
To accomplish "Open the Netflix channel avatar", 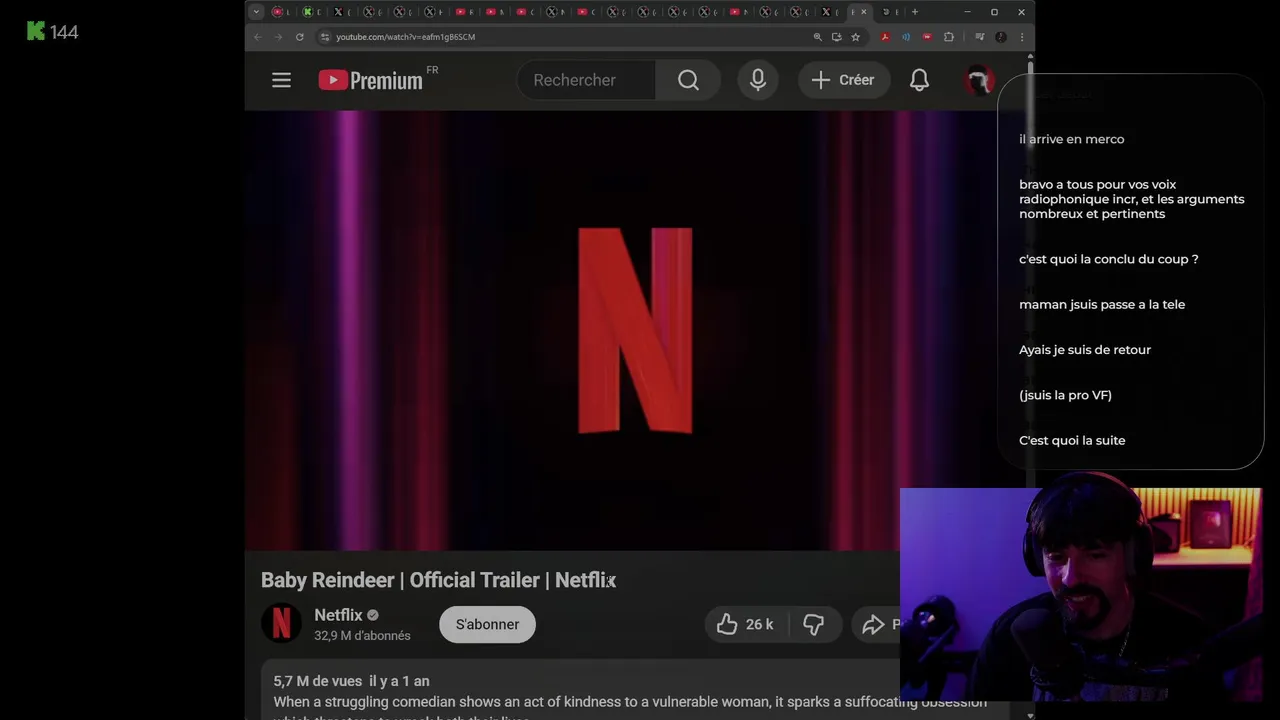I will coord(281,624).
